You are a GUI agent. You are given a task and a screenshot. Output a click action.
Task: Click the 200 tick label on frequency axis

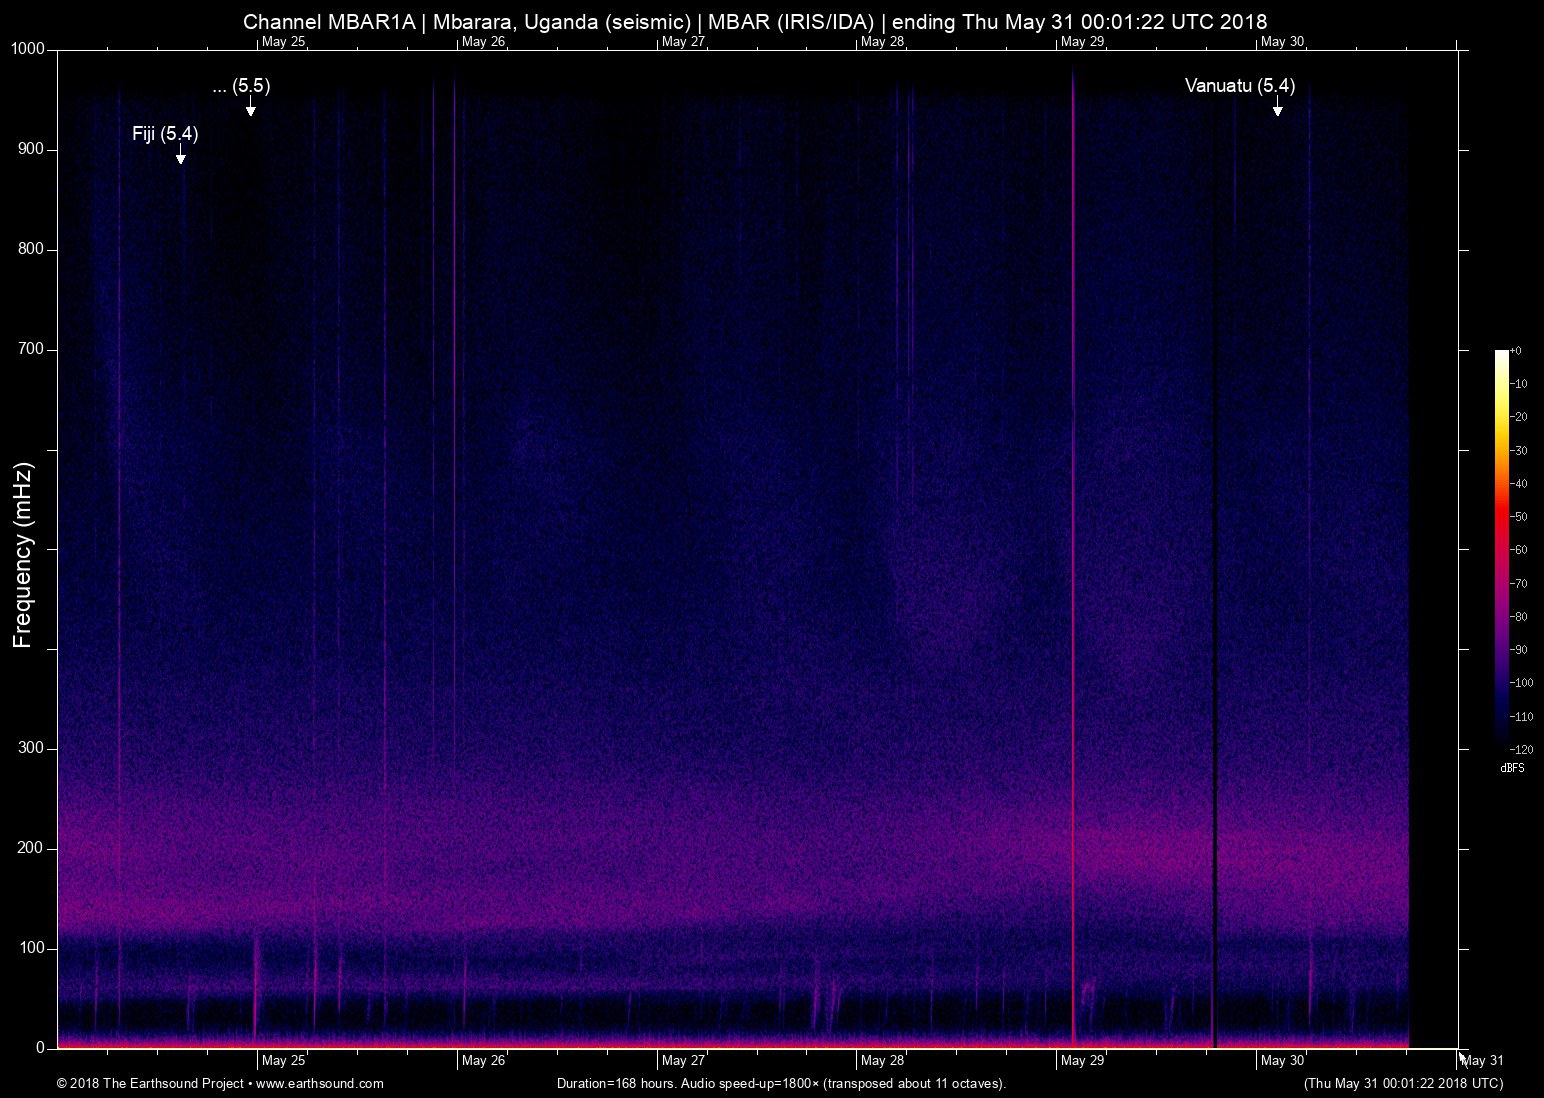click(x=32, y=848)
